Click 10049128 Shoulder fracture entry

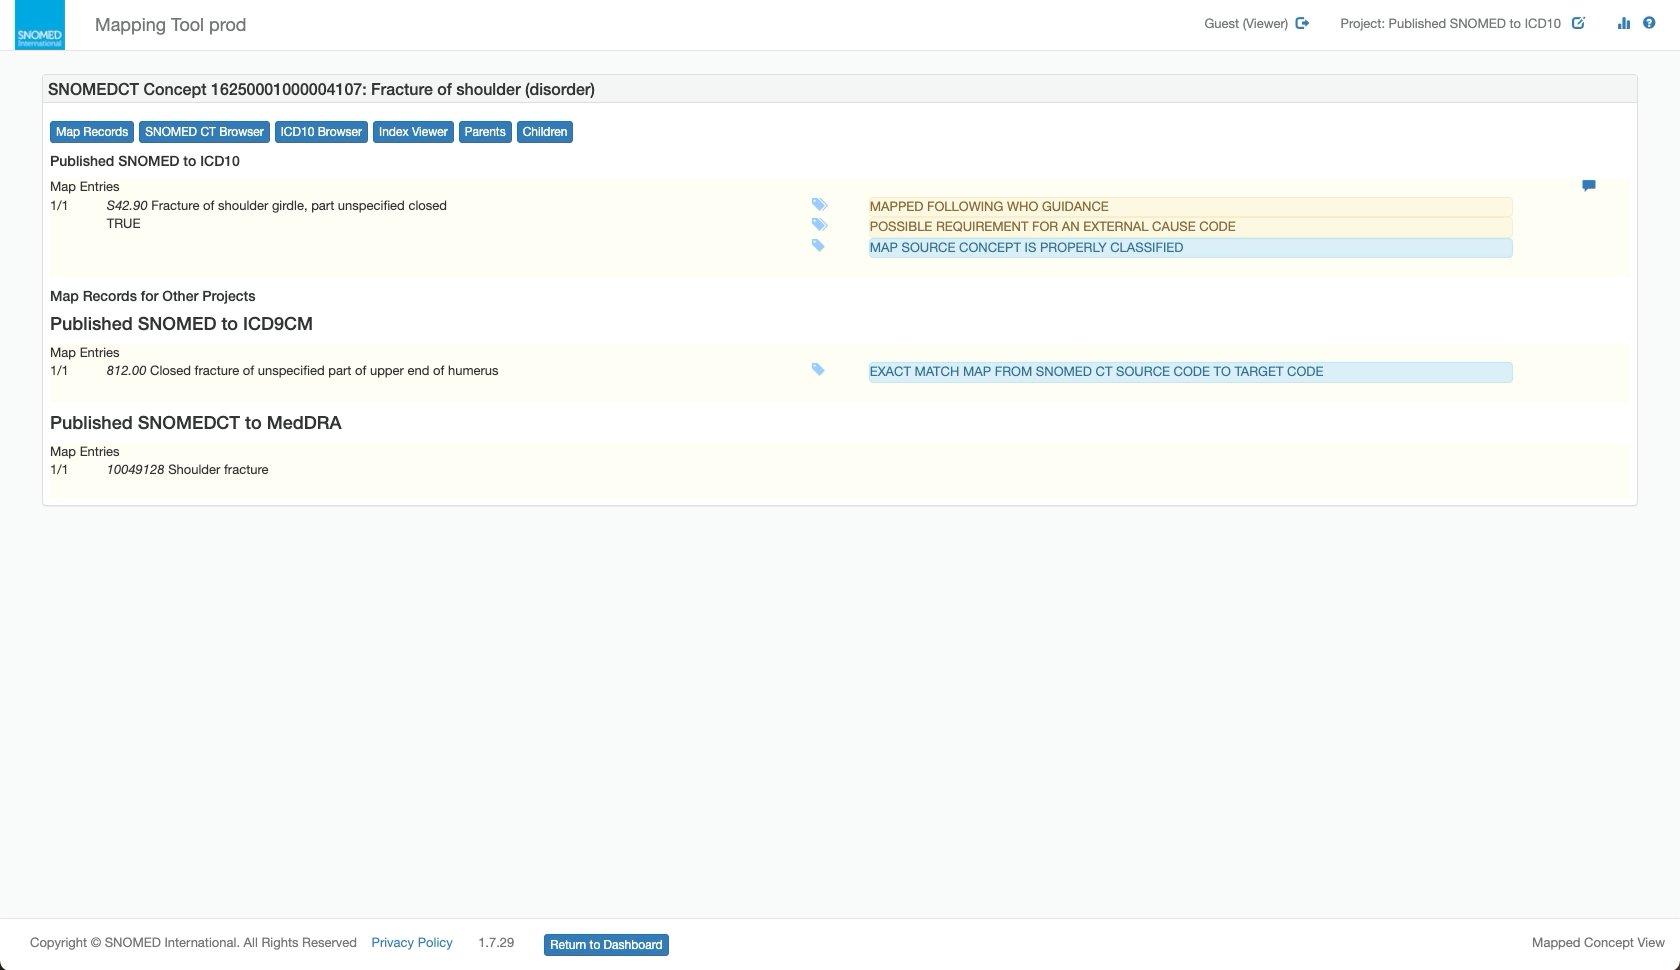(187, 469)
